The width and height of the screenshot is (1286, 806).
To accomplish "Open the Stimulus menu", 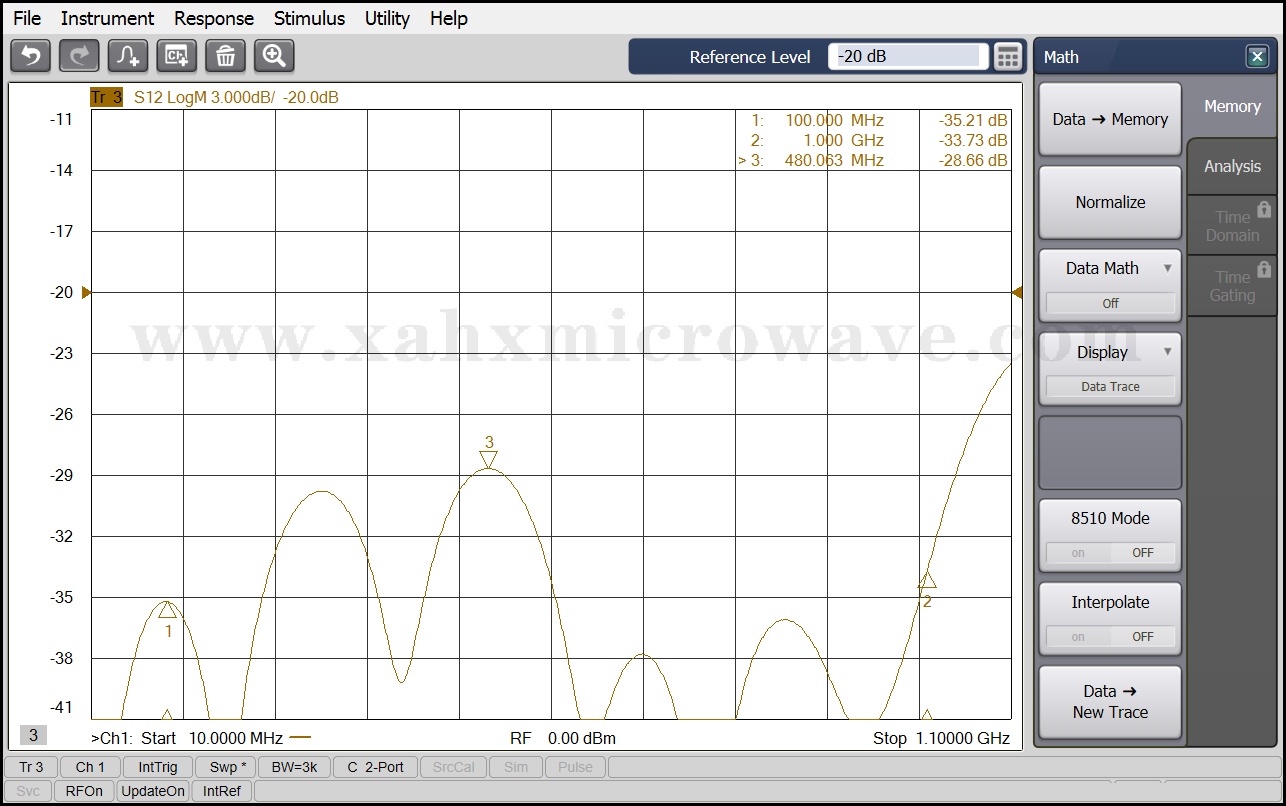I will coord(309,18).
